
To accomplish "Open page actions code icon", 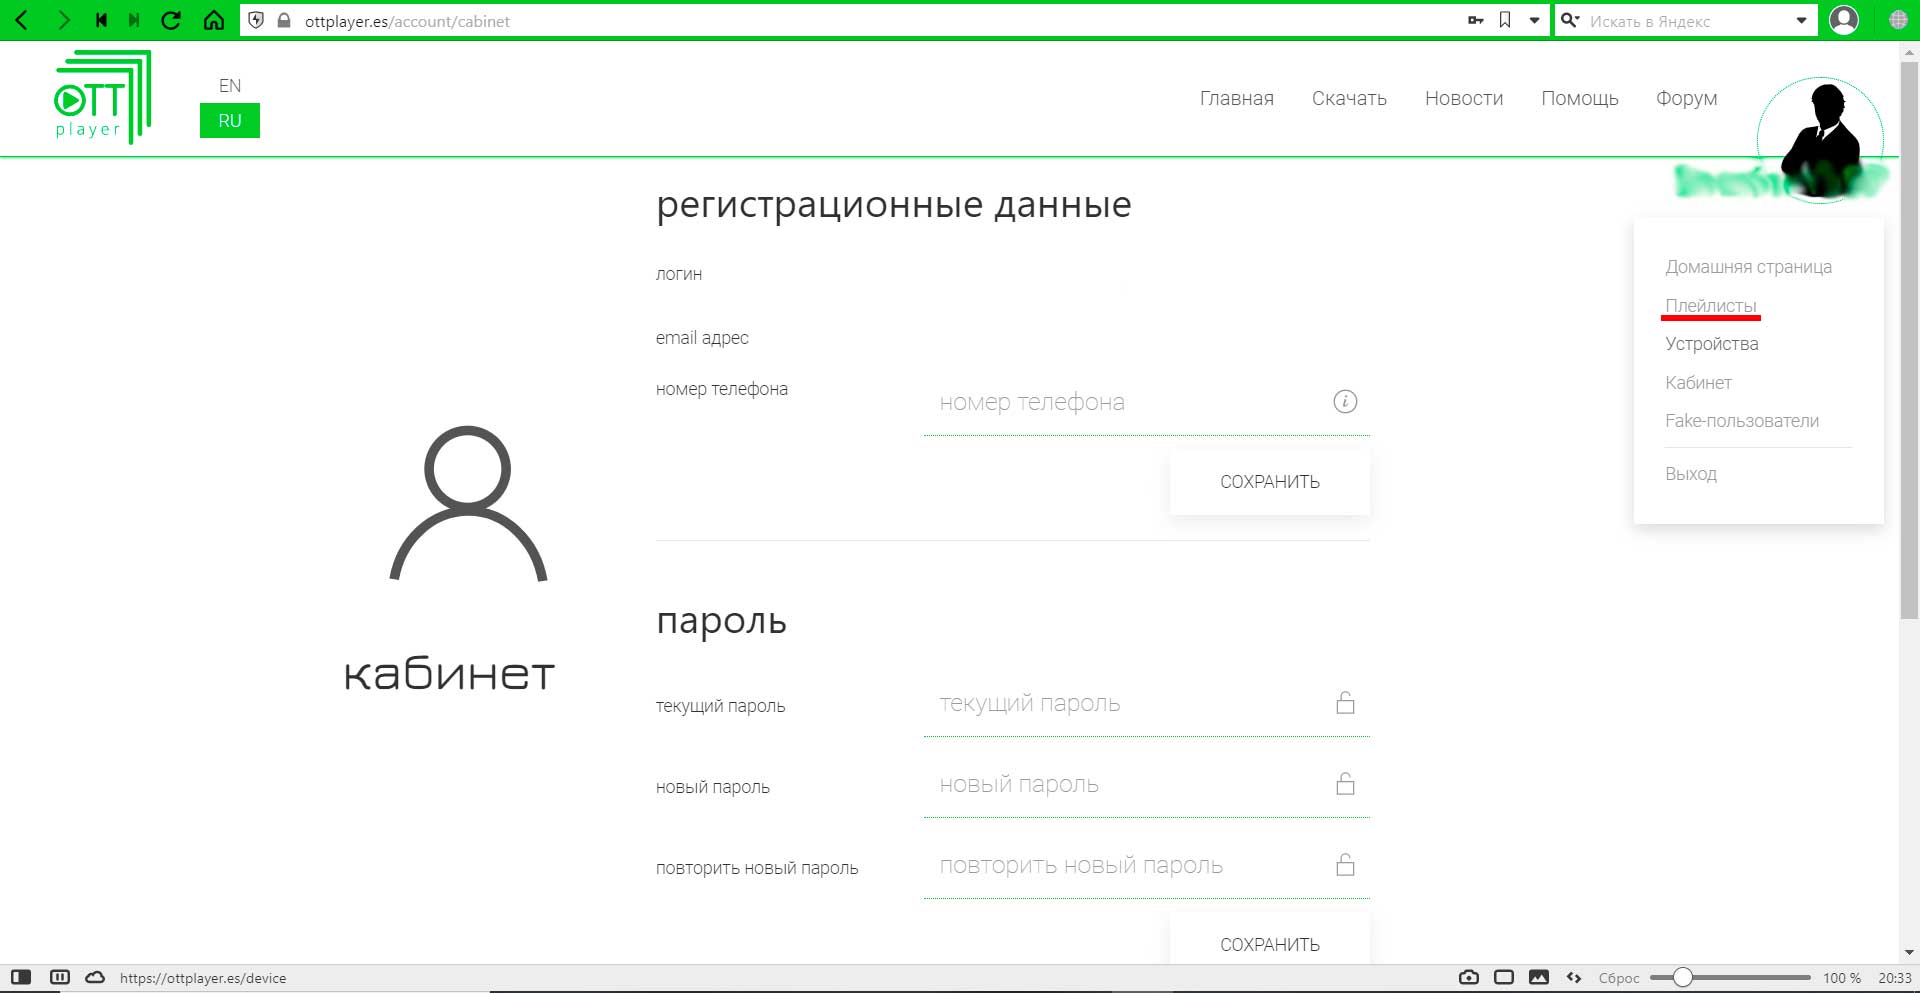I will [x=1574, y=977].
